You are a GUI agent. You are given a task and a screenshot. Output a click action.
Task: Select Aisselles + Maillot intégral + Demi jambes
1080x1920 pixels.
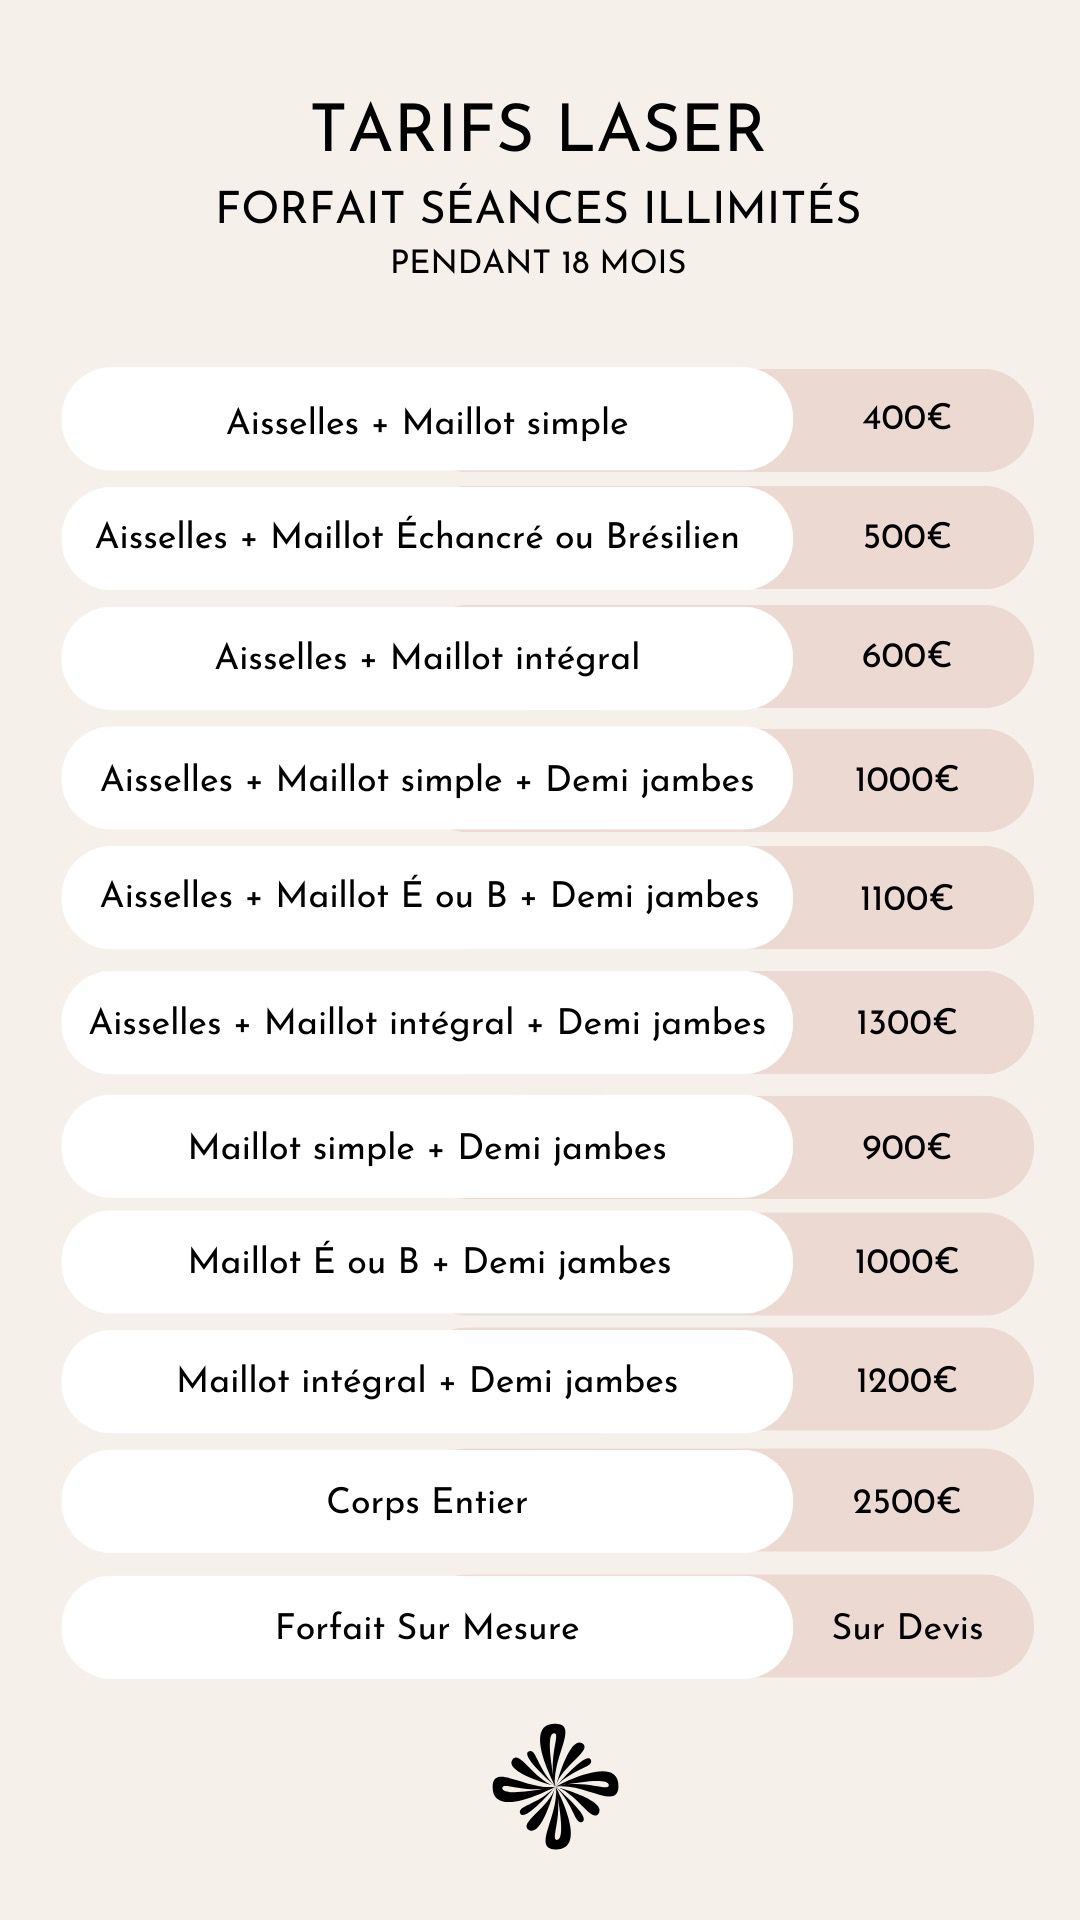tap(427, 1022)
